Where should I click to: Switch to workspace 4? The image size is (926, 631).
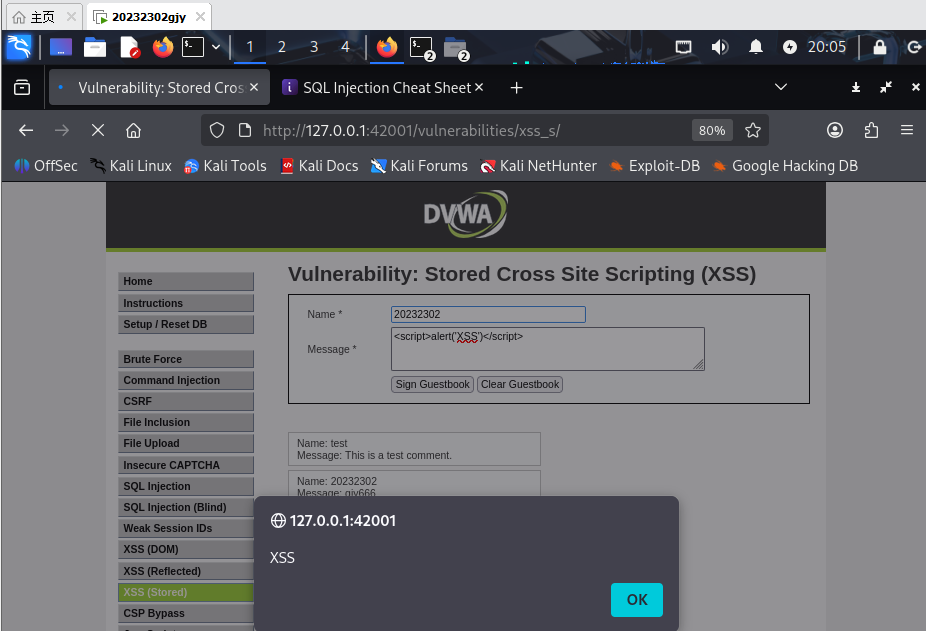click(345, 47)
